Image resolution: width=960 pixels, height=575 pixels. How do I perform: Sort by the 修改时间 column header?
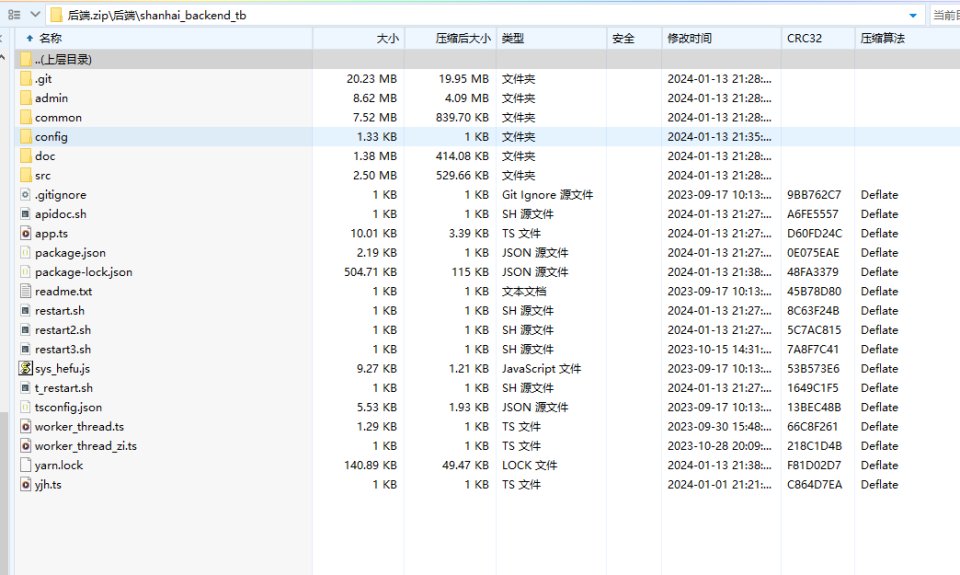tap(689, 38)
